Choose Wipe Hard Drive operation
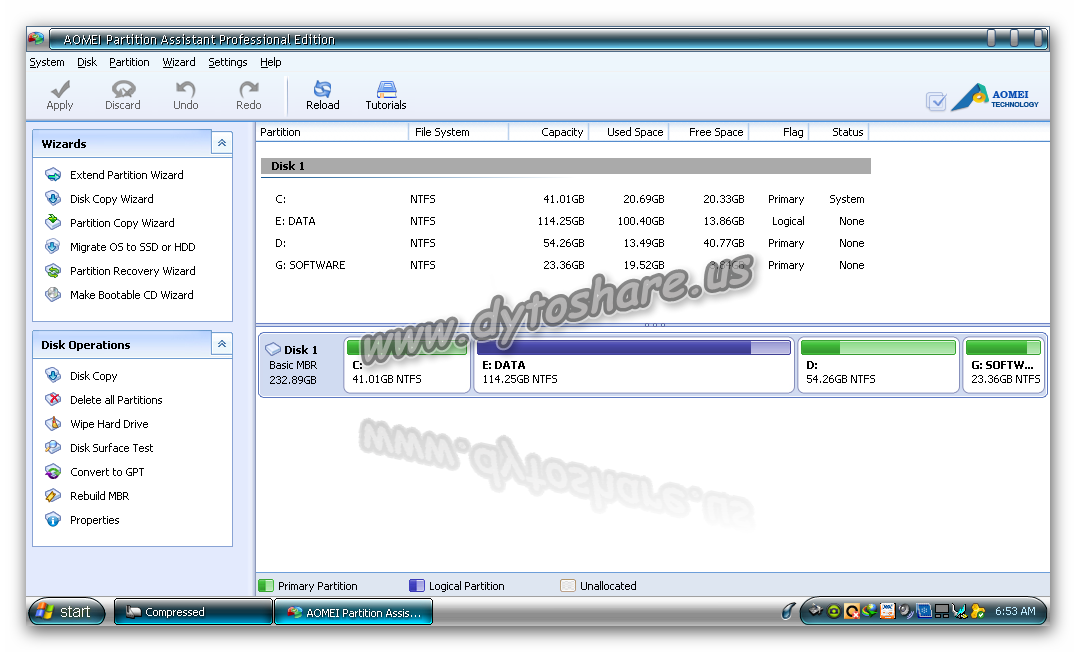 click(x=109, y=424)
